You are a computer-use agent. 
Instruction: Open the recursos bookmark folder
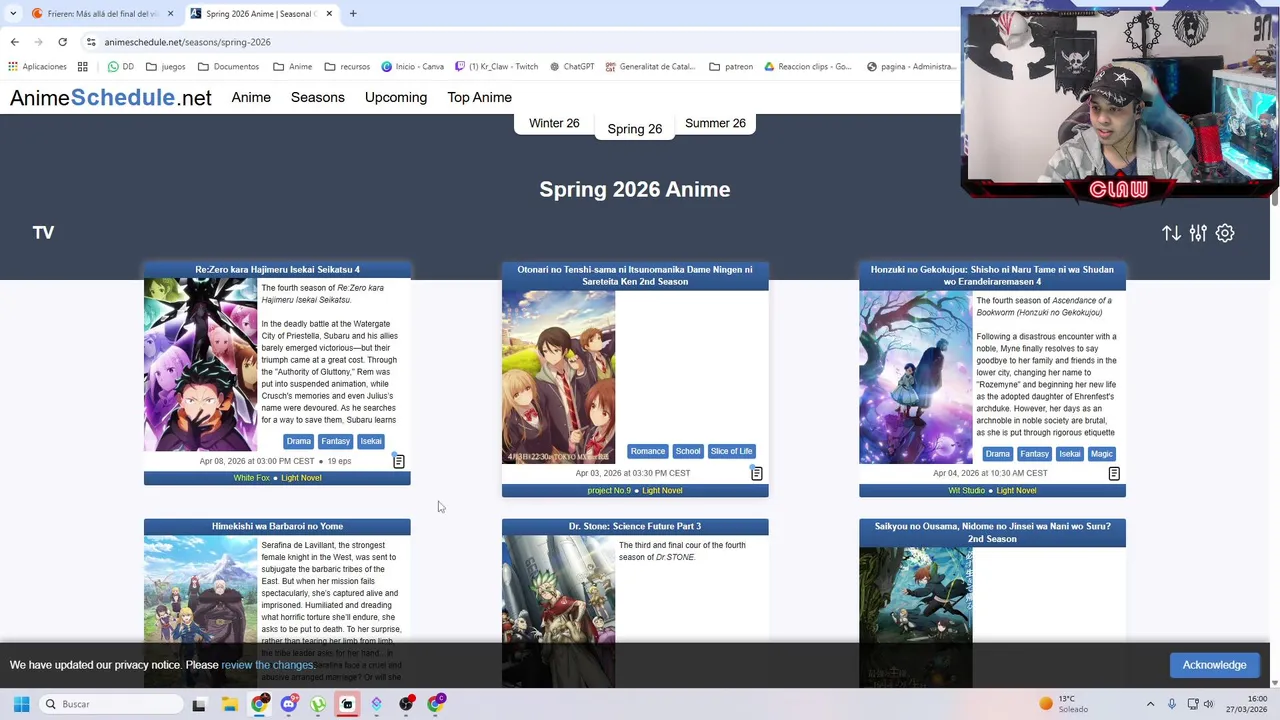pos(346,67)
